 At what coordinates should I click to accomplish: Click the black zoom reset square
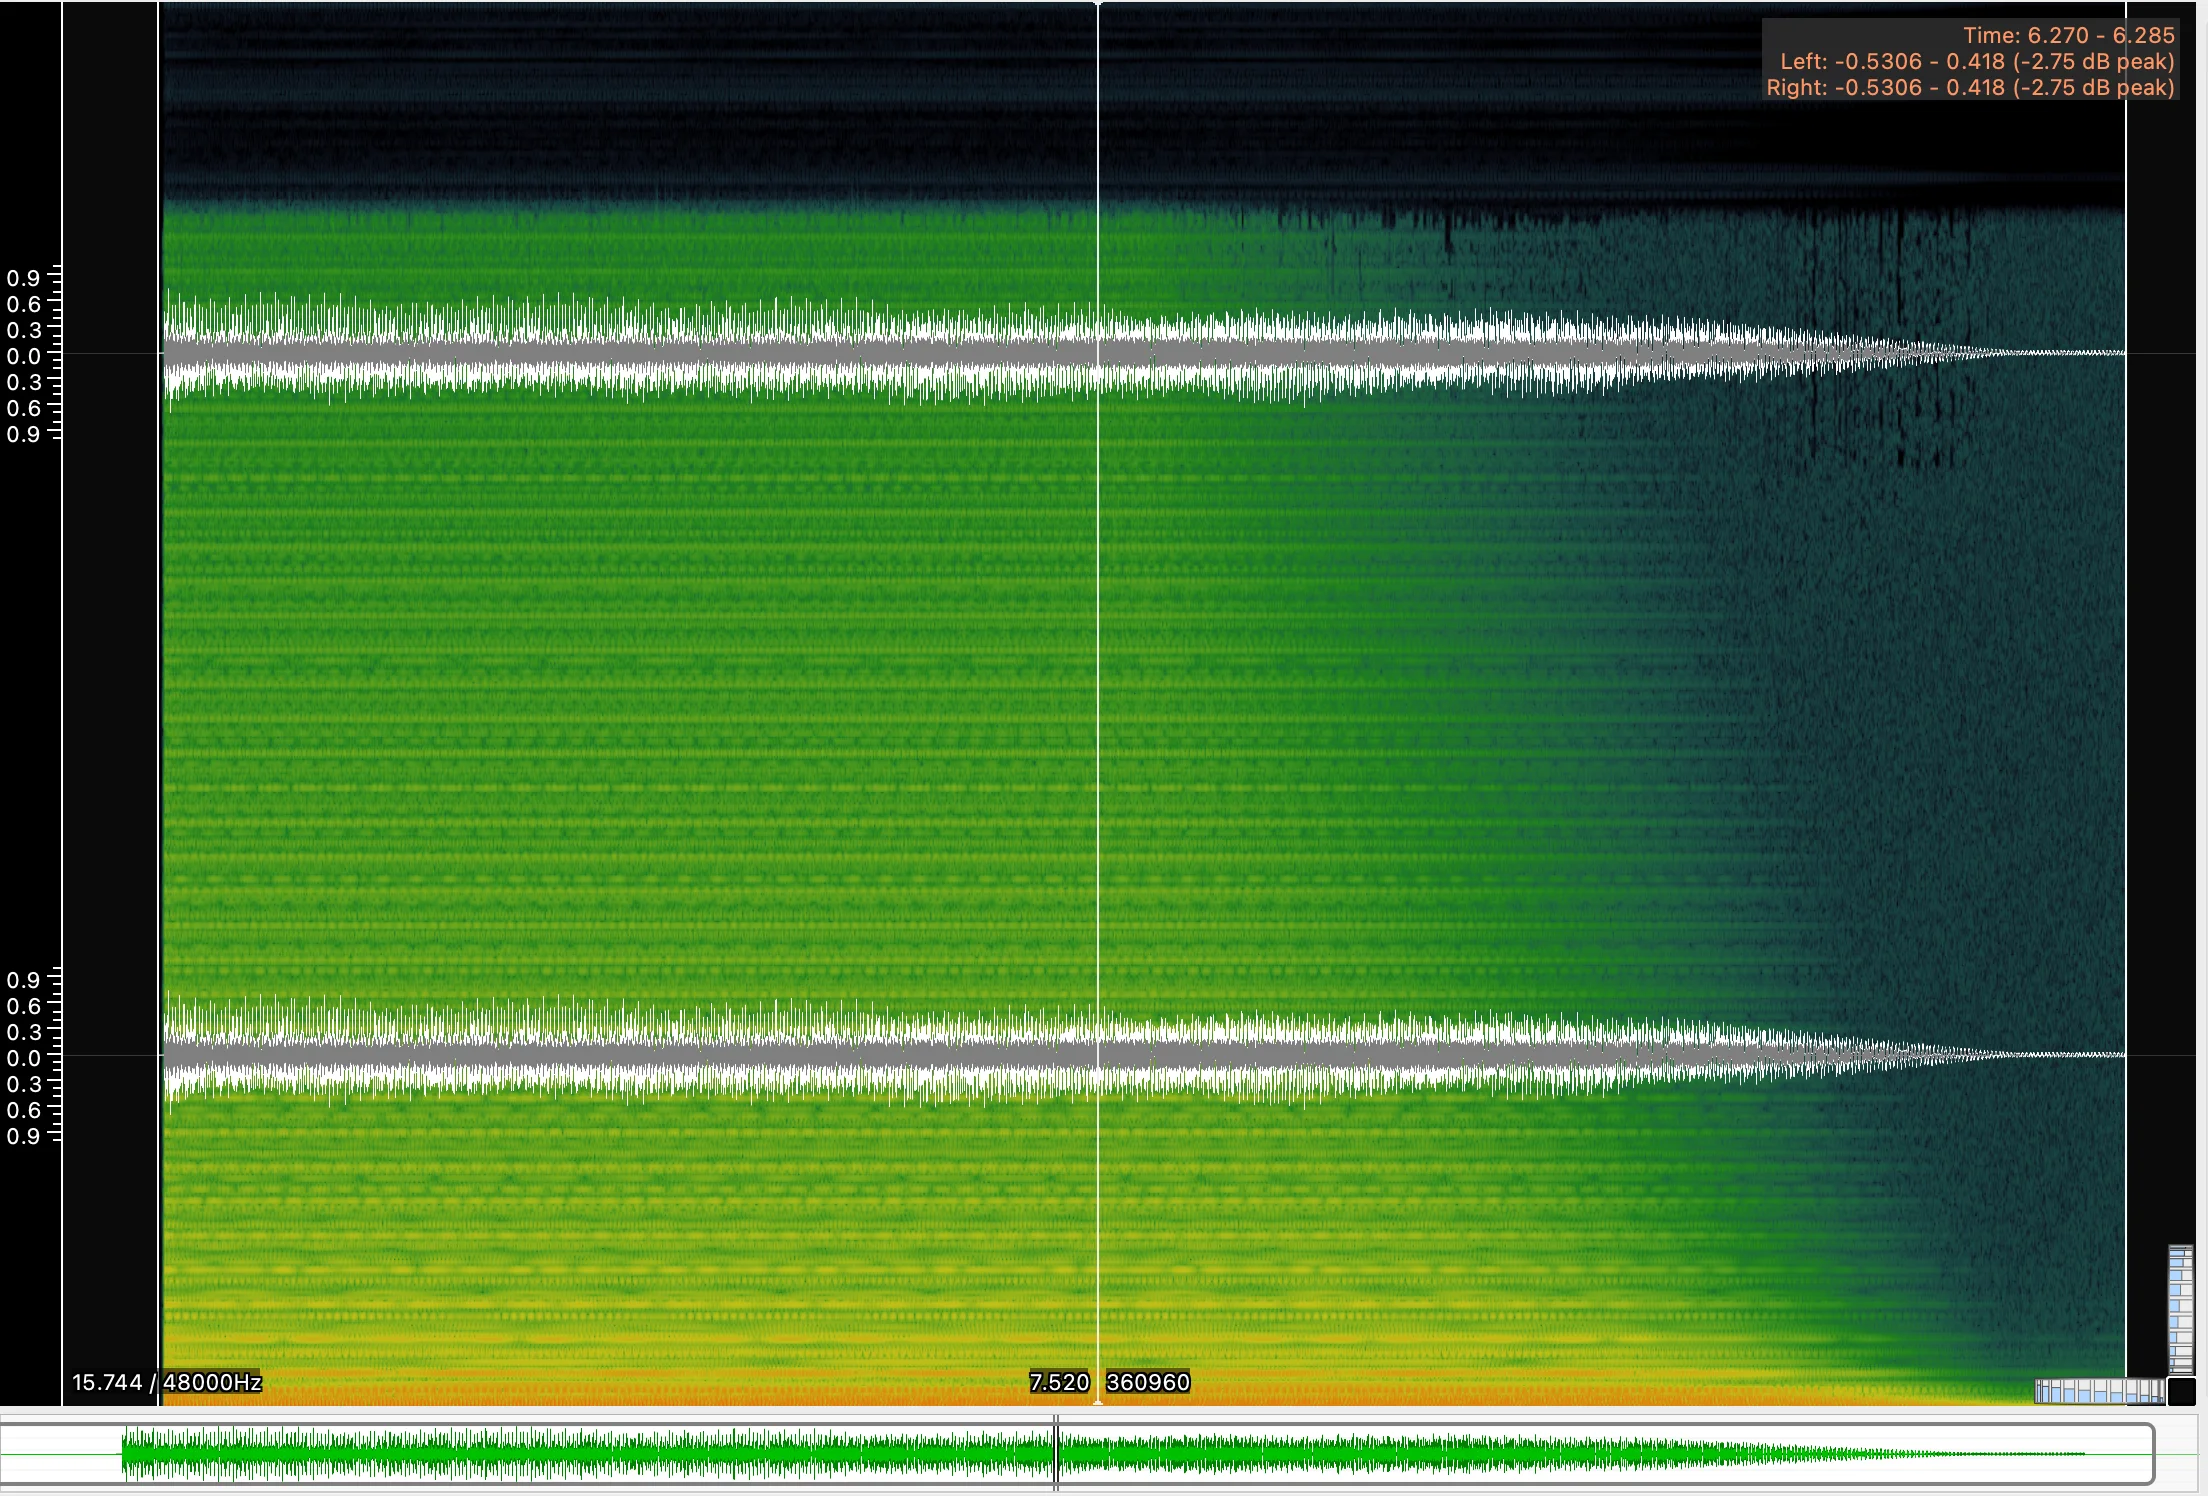(2181, 1391)
